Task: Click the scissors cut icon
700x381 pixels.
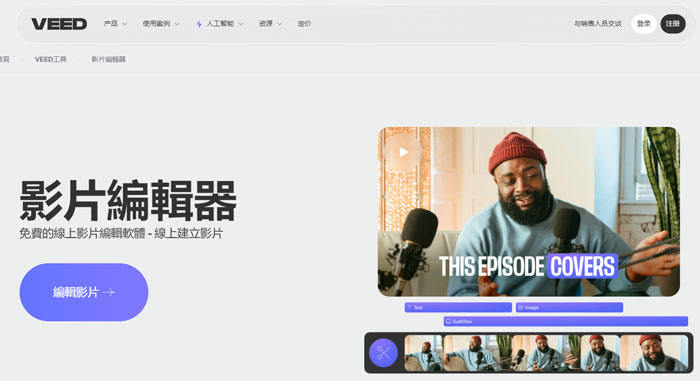Action: (x=383, y=353)
